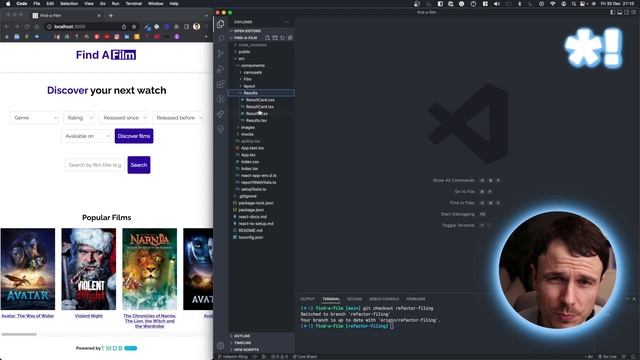Open the Released before dropdown
This screenshot has width=640, height=360.
[x=178, y=118]
